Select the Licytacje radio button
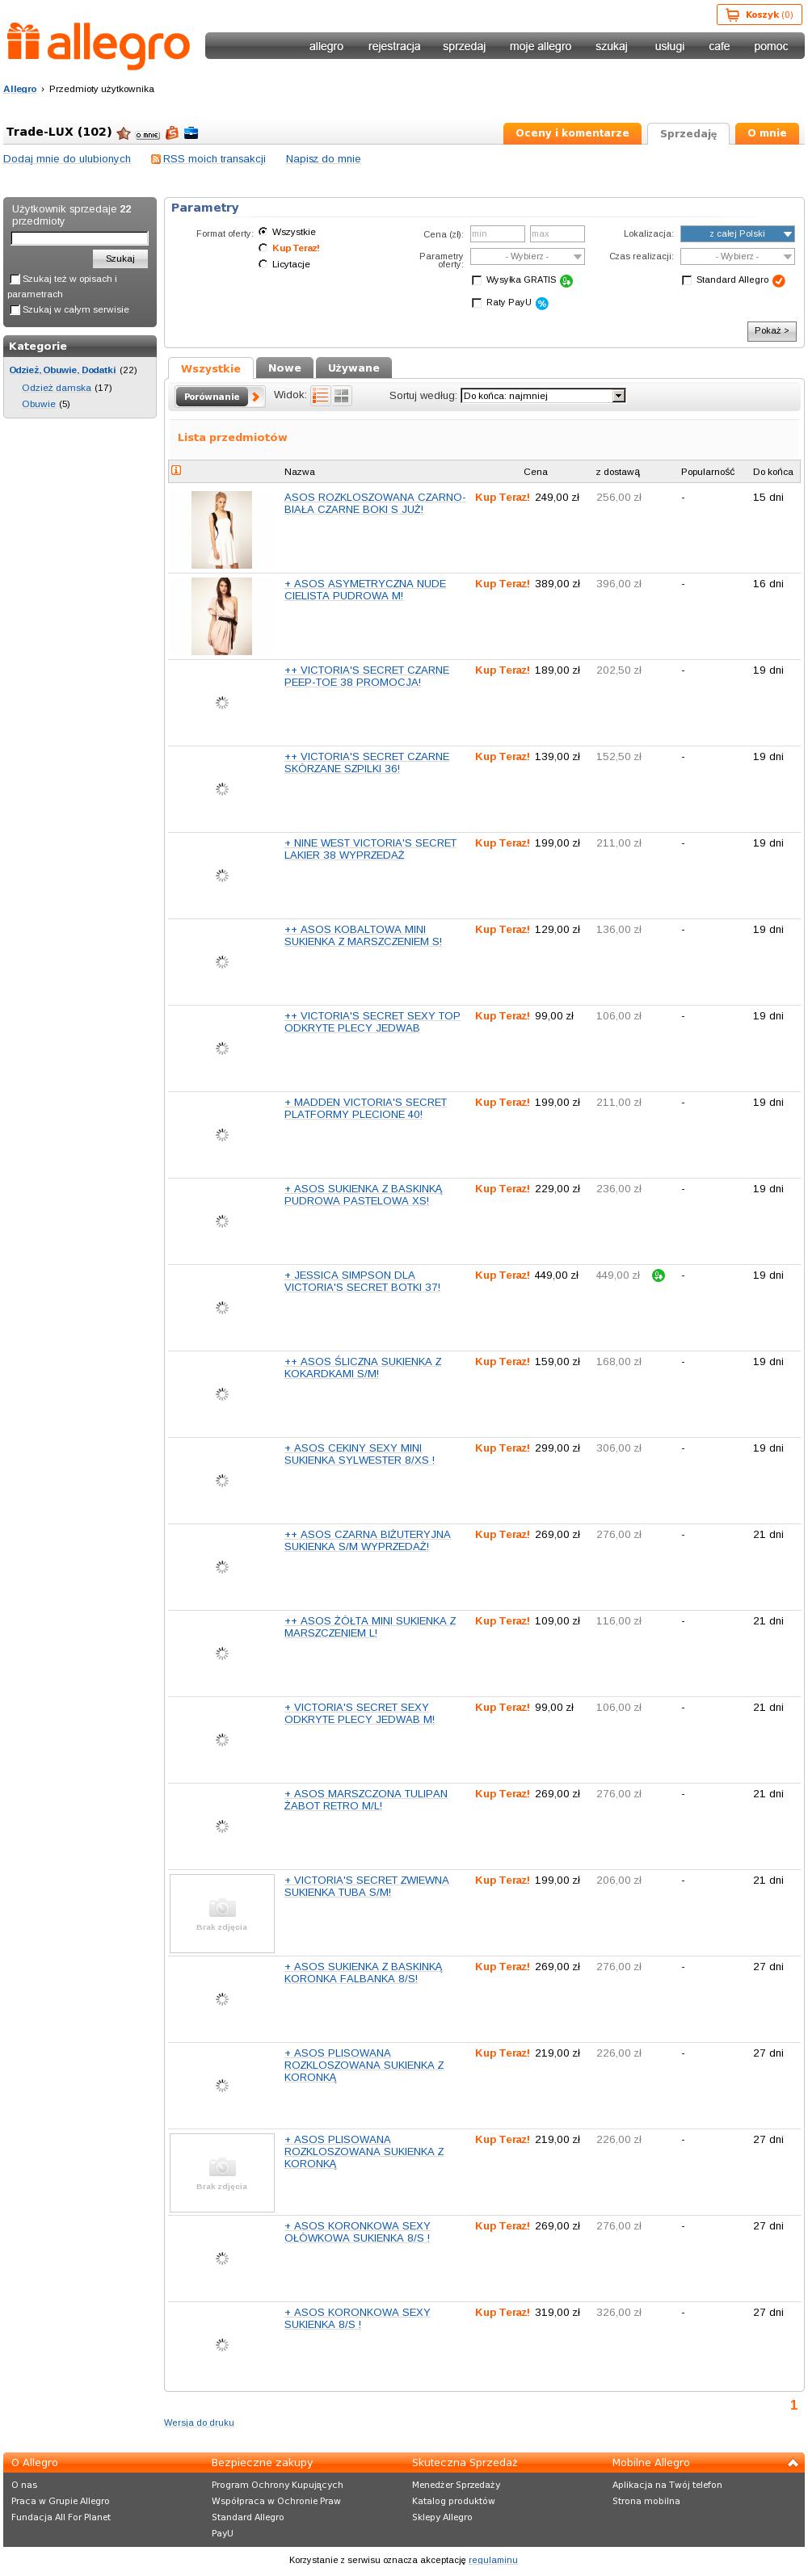The image size is (808, 2576). coord(263,264)
